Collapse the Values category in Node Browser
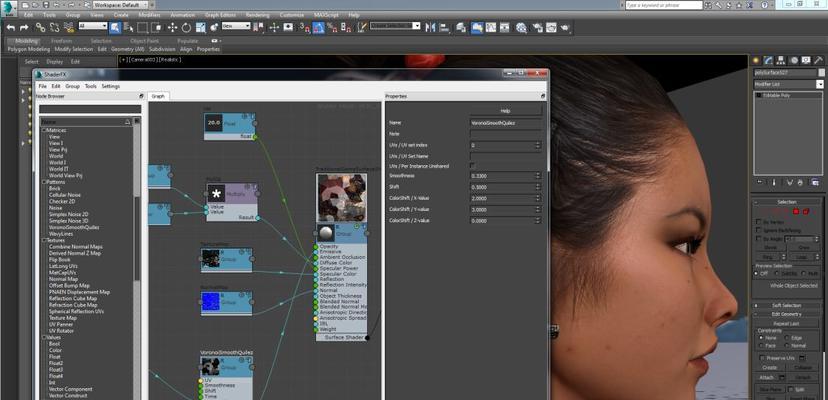Viewport: 828px width, 400px height. coord(44,337)
